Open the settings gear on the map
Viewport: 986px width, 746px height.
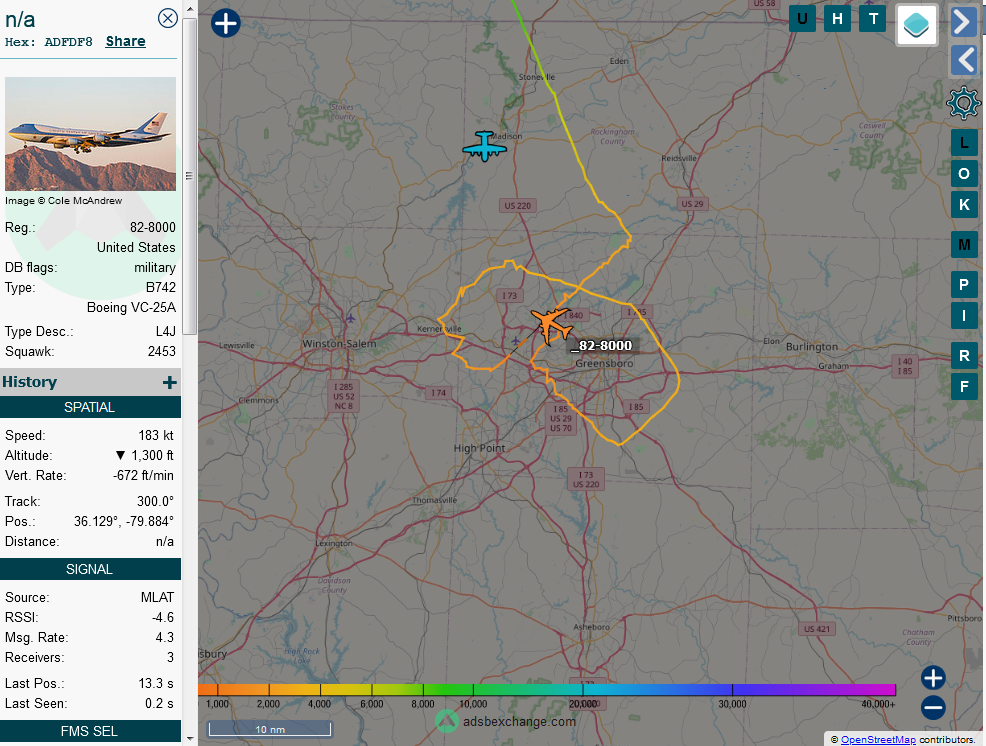pos(963,103)
